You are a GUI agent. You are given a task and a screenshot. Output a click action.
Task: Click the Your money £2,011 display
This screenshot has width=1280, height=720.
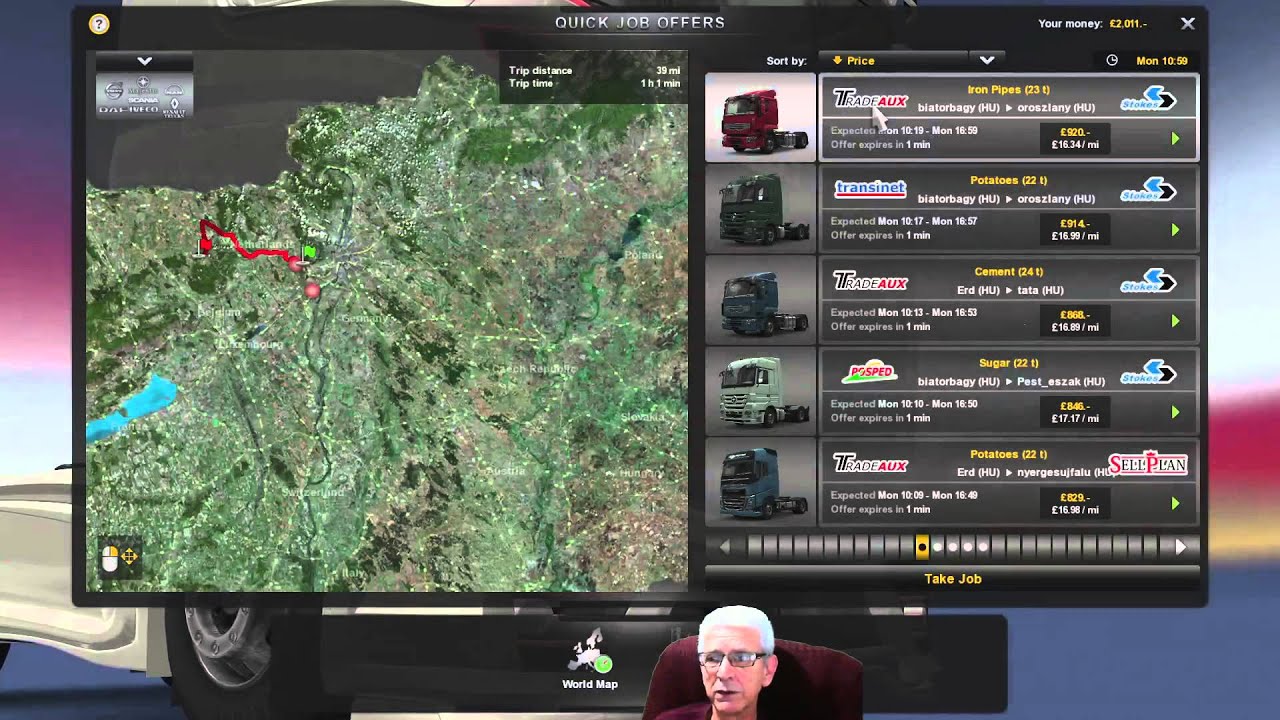click(1092, 23)
